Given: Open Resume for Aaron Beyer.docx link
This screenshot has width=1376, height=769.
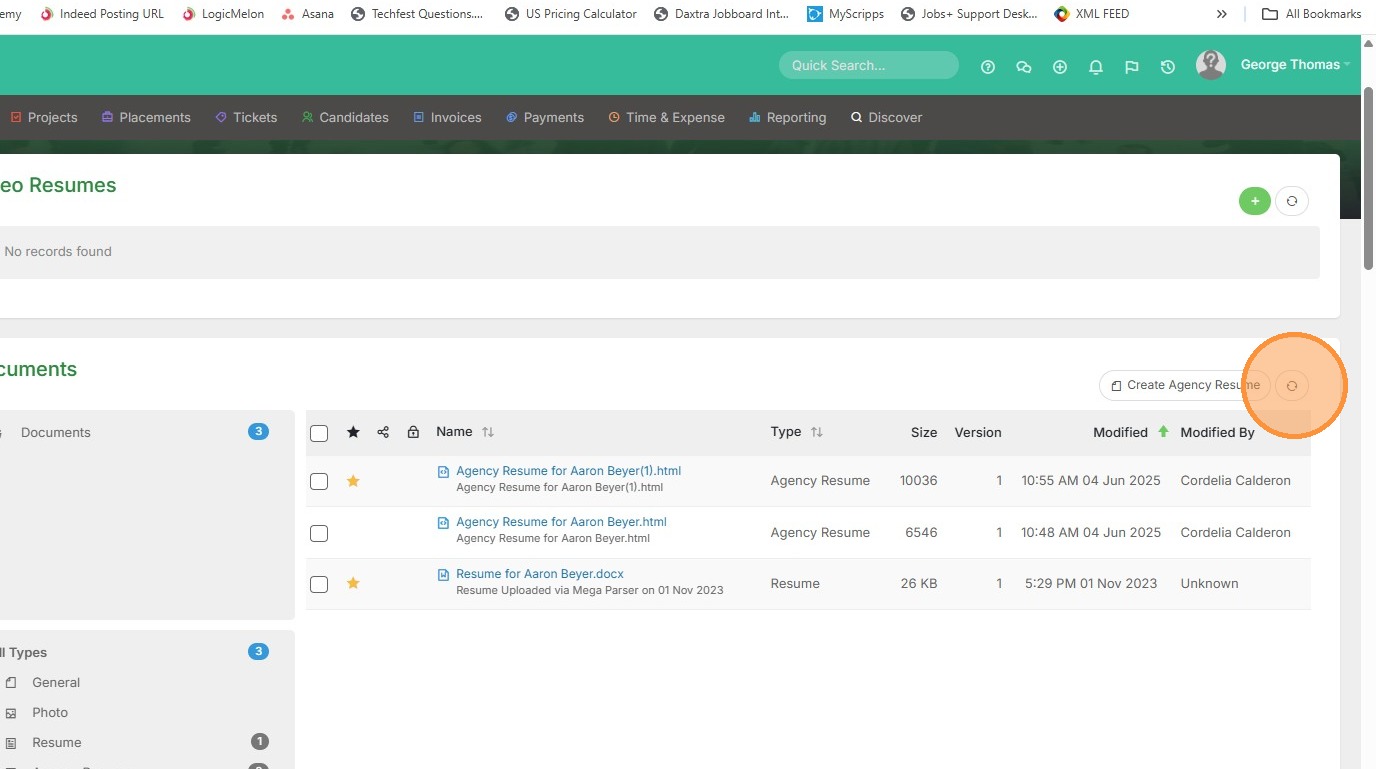Looking at the screenshot, I should (539, 574).
